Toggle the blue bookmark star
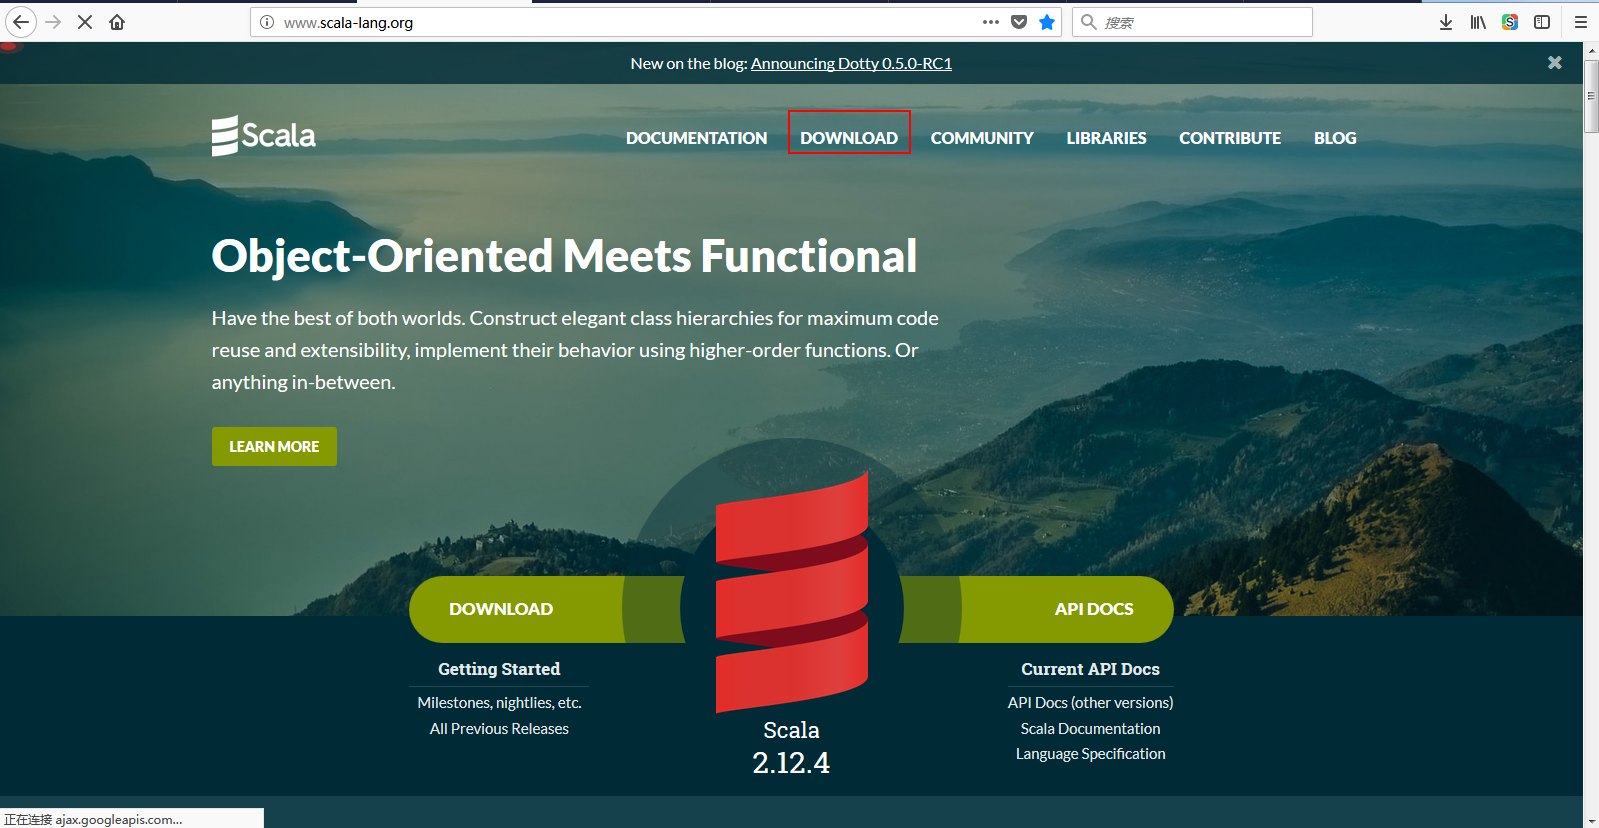 coord(1047,22)
